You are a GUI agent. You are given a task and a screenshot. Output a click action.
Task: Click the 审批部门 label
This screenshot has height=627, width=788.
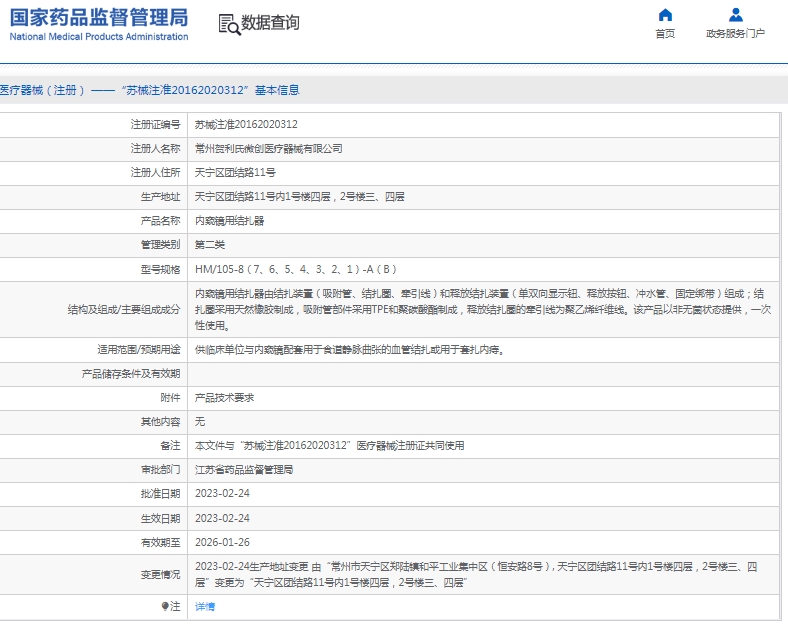(160, 470)
